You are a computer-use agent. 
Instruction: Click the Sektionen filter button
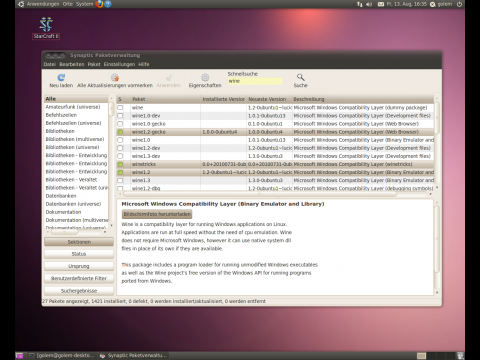click(79, 242)
